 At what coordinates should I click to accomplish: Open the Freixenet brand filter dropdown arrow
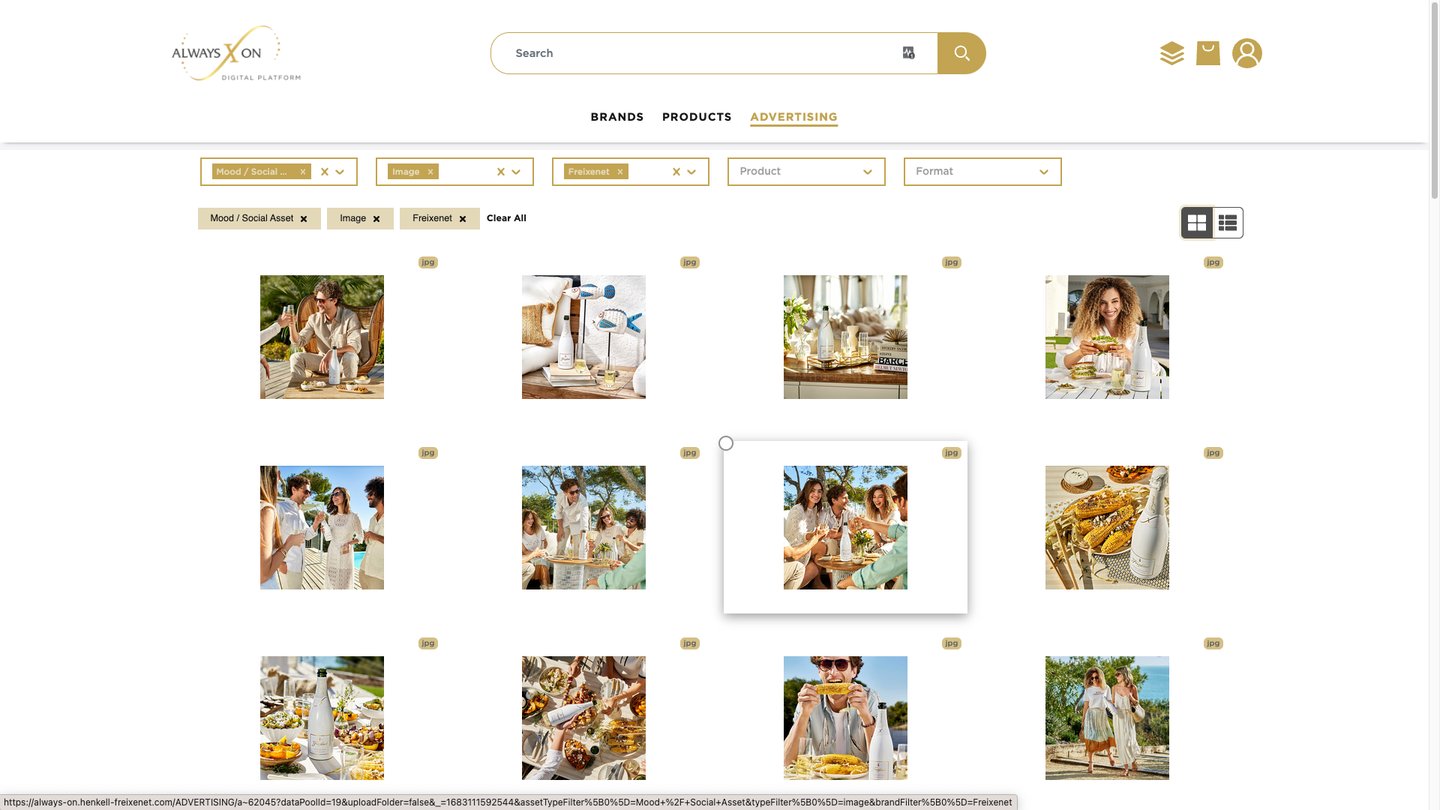pos(692,172)
